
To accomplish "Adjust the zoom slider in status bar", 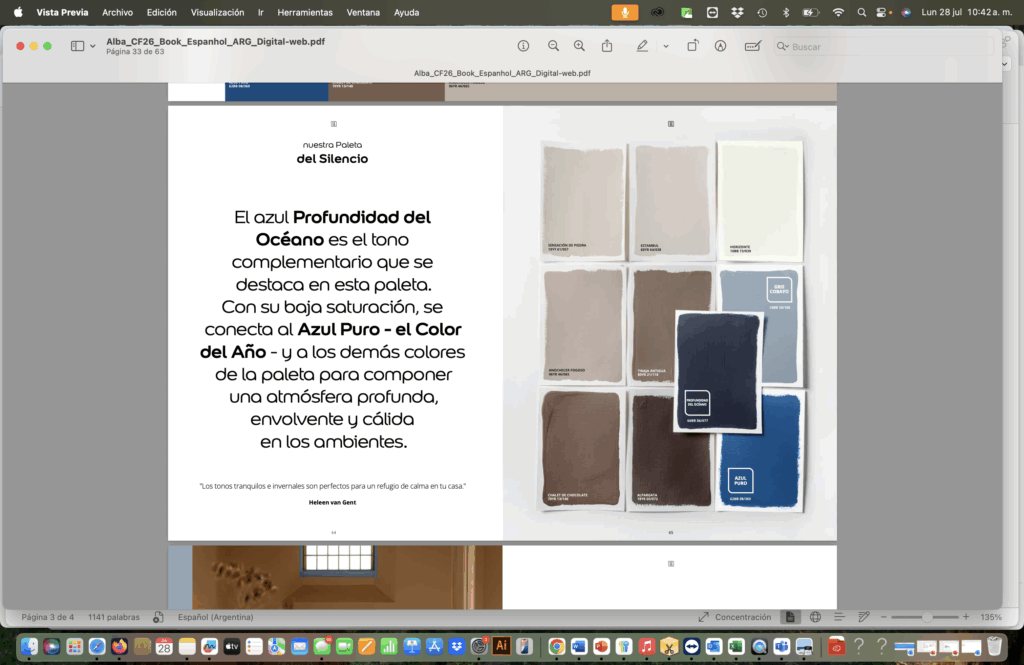I will (x=927, y=617).
